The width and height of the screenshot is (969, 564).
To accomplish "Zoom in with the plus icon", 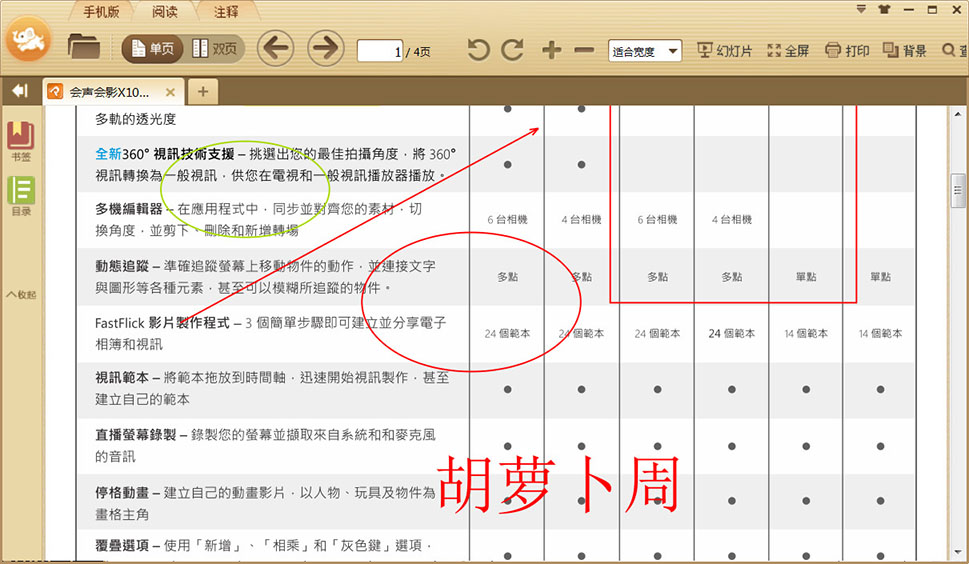I will (551, 49).
